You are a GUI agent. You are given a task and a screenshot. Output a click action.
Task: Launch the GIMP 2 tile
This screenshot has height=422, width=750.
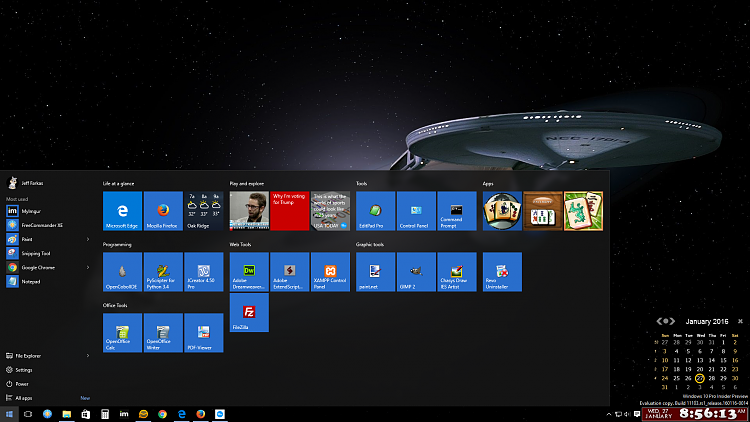[416, 272]
